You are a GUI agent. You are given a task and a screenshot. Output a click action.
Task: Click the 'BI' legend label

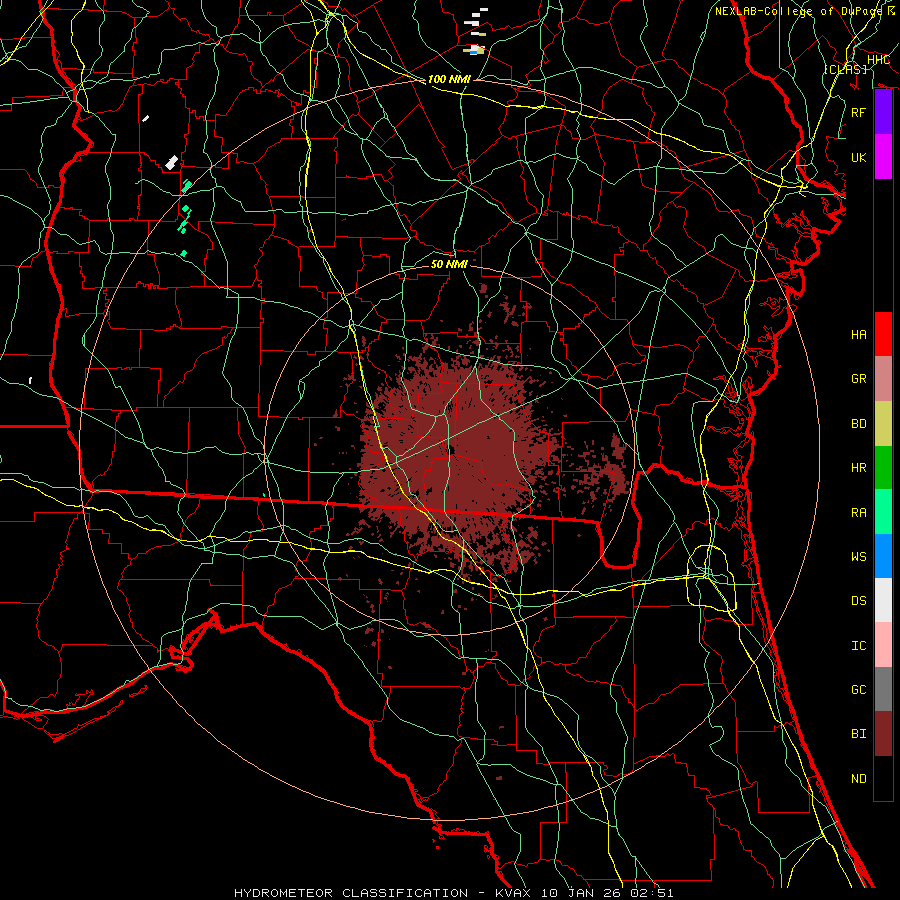pos(858,734)
